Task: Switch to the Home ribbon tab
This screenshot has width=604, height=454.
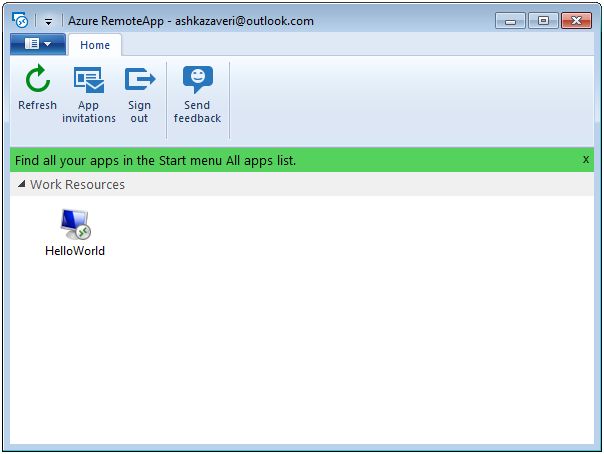Action: click(x=95, y=45)
